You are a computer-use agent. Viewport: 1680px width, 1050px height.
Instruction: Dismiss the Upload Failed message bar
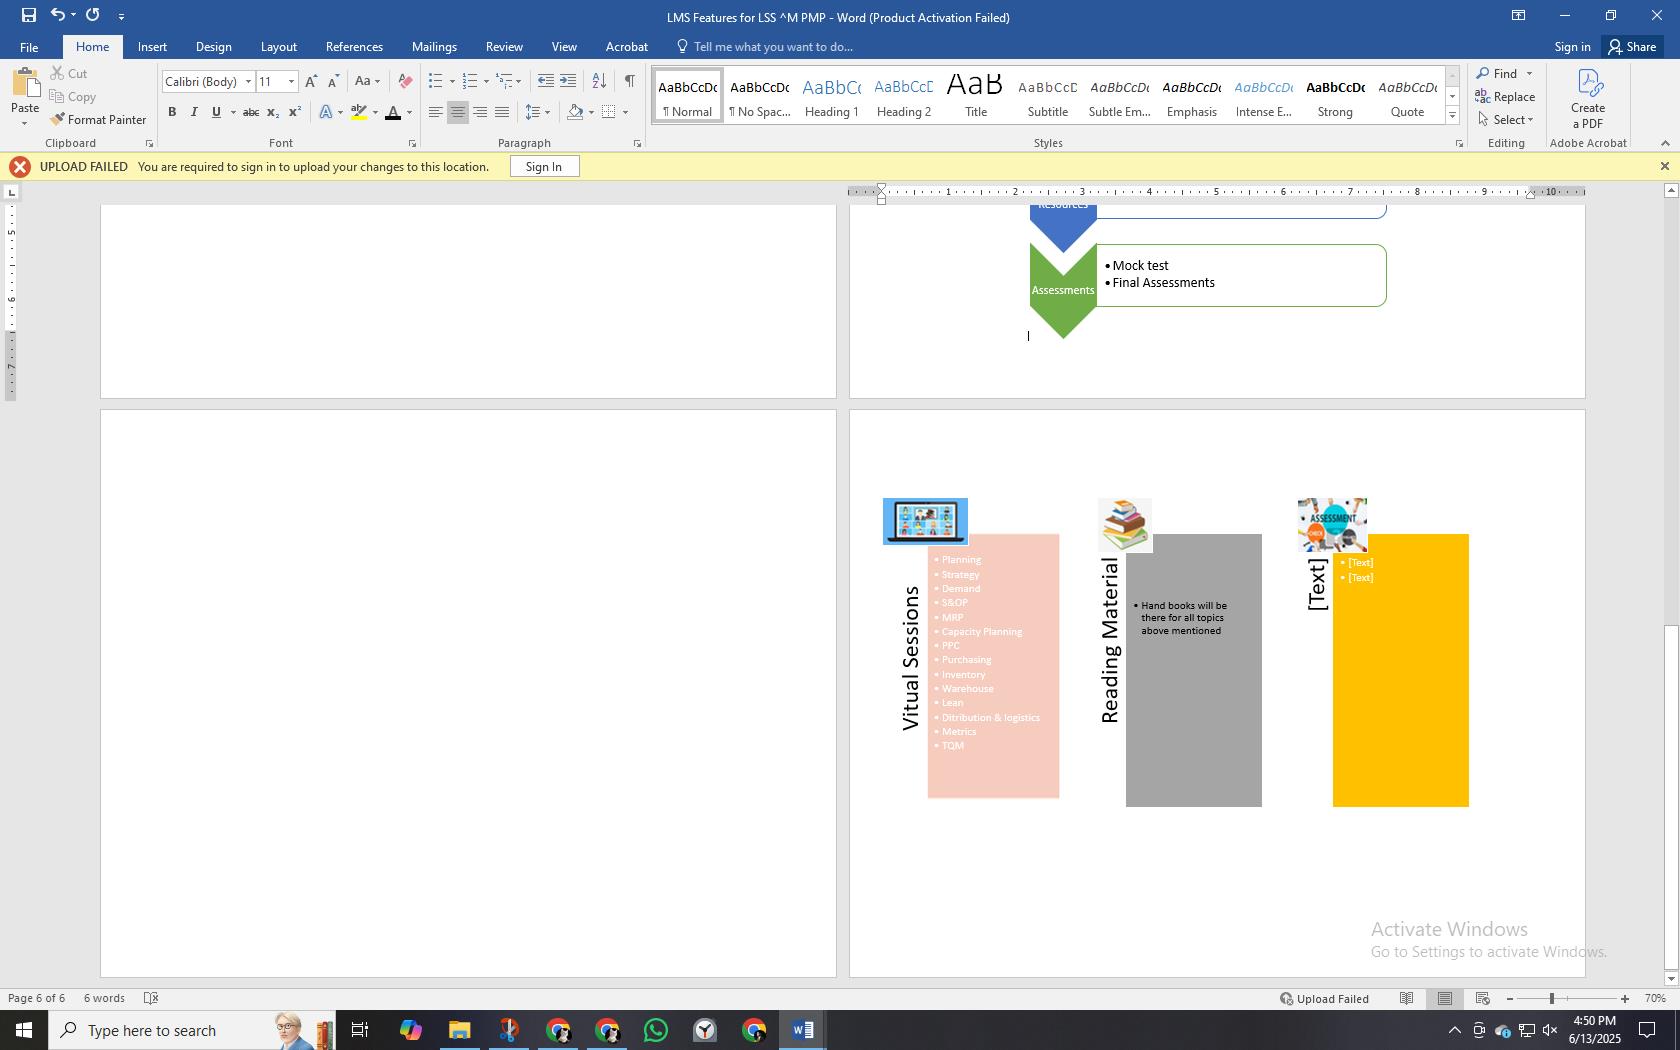(x=1664, y=166)
